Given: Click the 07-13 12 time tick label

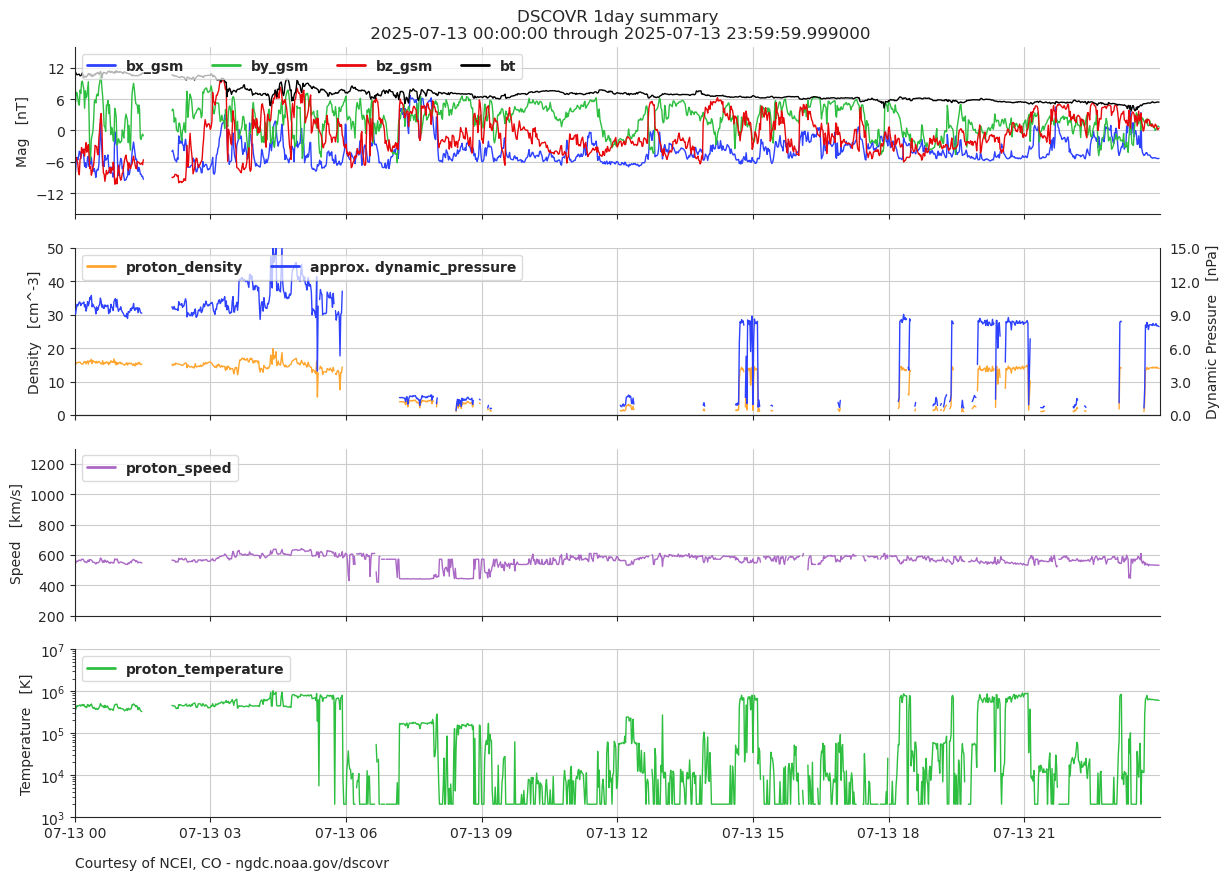Looking at the screenshot, I should tap(617, 833).
